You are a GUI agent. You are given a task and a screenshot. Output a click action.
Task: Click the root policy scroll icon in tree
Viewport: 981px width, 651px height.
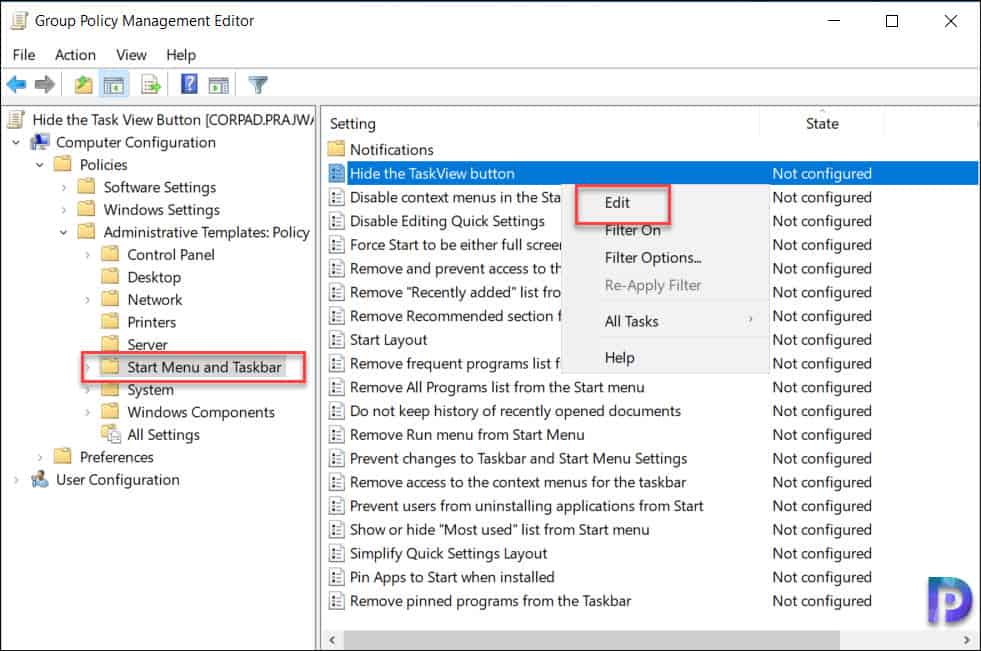click(x=17, y=119)
